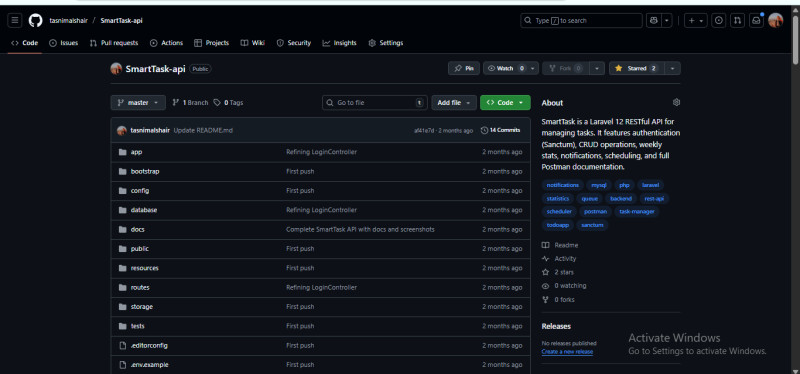Image resolution: width=800 pixels, height=374 pixels.
Task: Open the database folder name
Action: click(x=144, y=210)
